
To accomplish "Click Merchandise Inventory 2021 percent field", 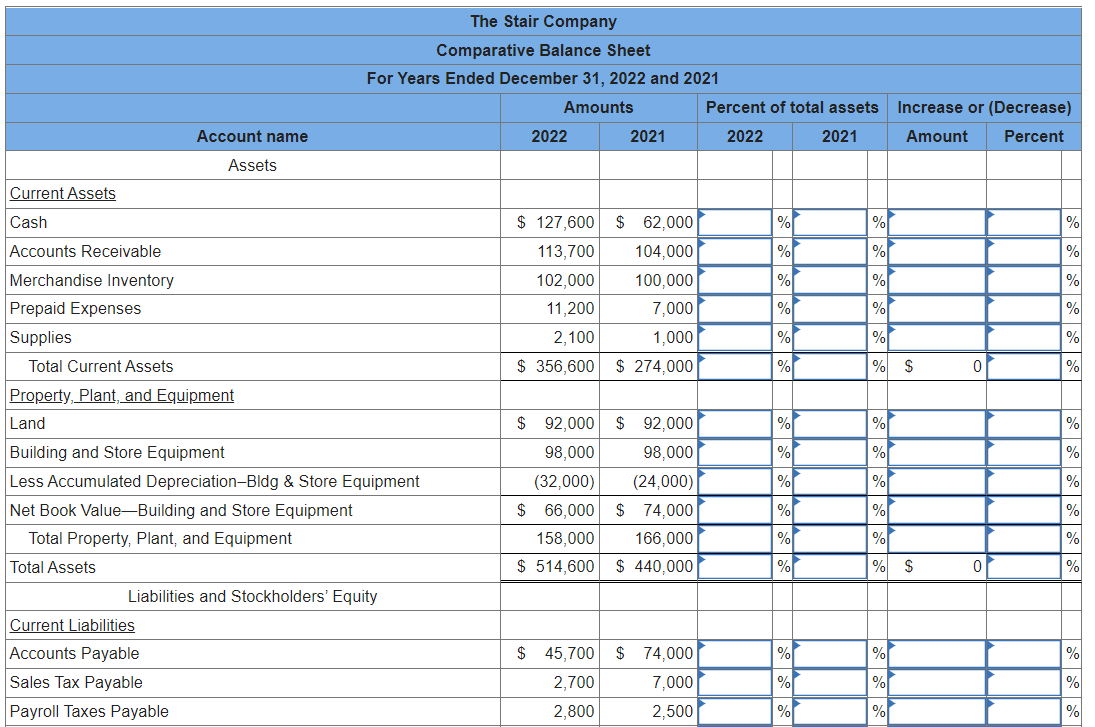I will tap(830, 280).
